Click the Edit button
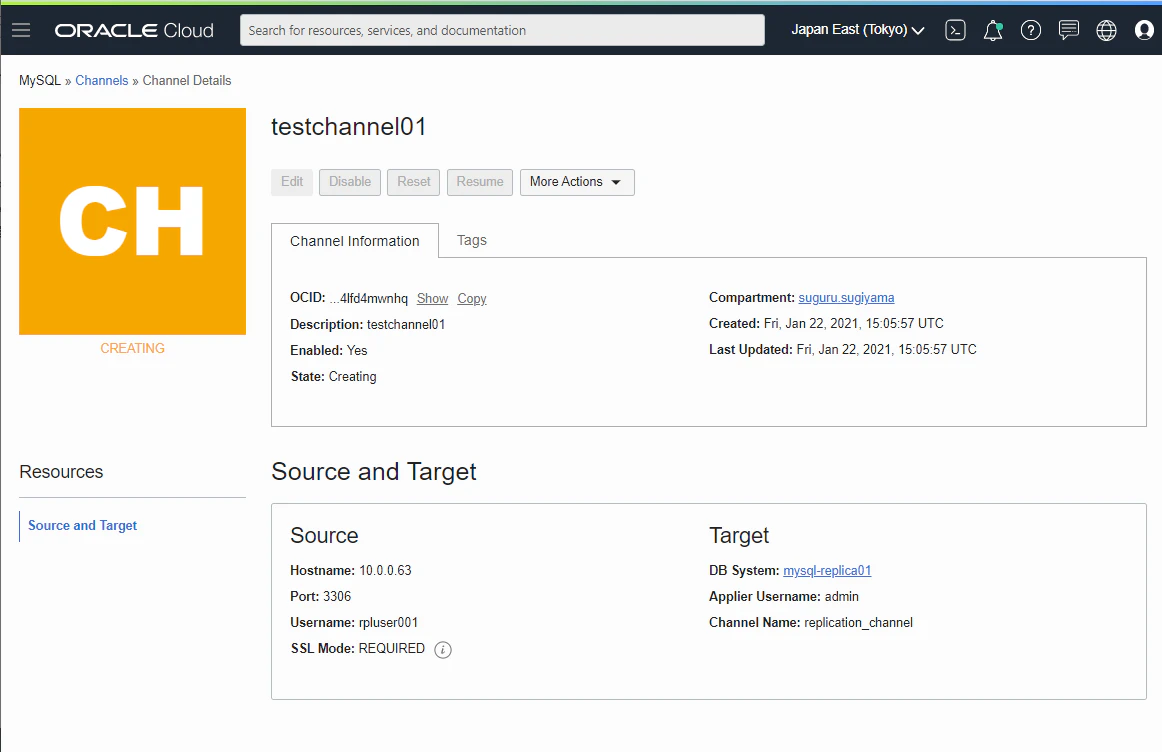Image resolution: width=1162 pixels, height=752 pixels. 292,182
